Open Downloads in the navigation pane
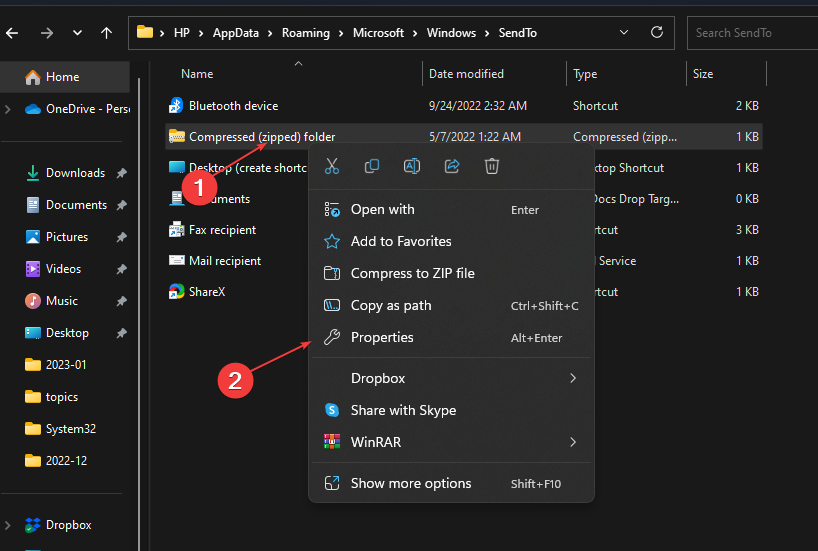 [x=75, y=173]
